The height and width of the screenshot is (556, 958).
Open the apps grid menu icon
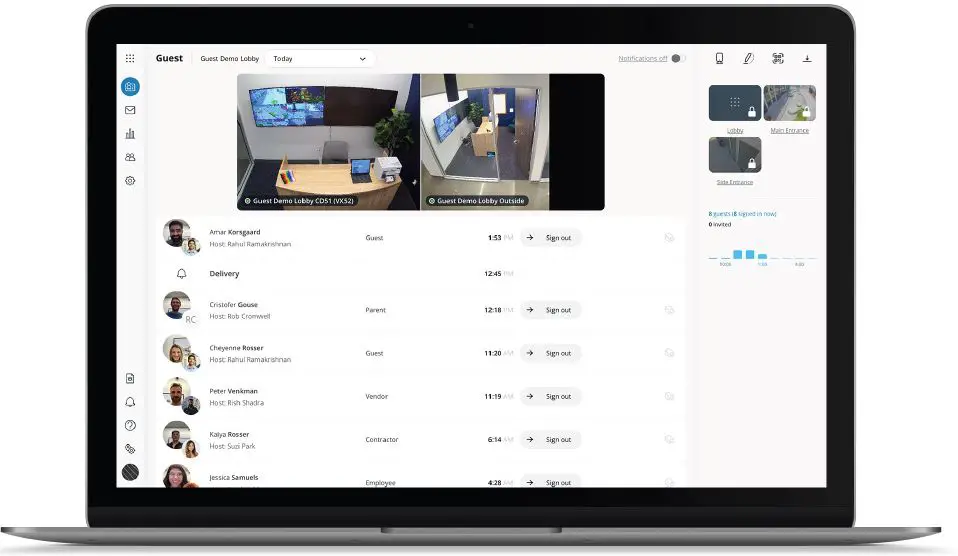[x=130, y=59]
